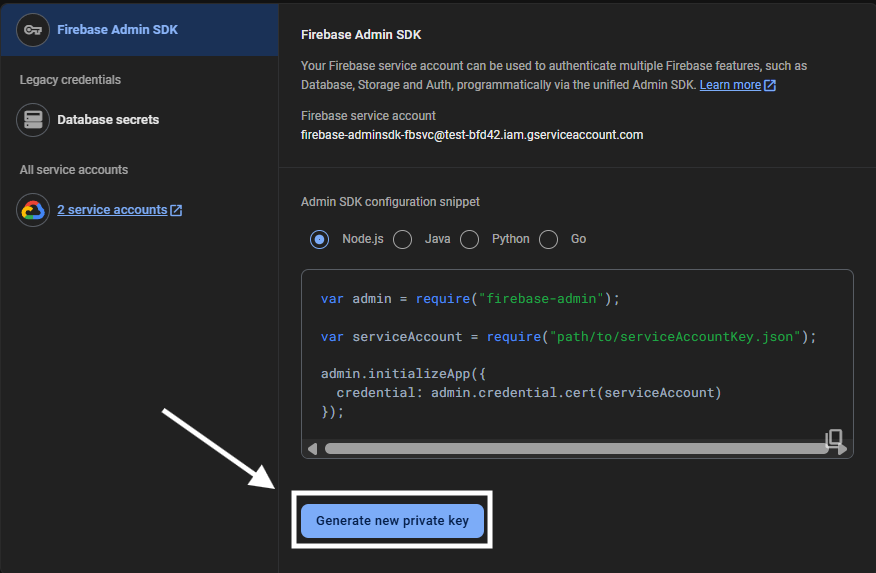This screenshot has height=573, width=876.
Task: Open the Database secrets sidebar item
Action: 108,120
